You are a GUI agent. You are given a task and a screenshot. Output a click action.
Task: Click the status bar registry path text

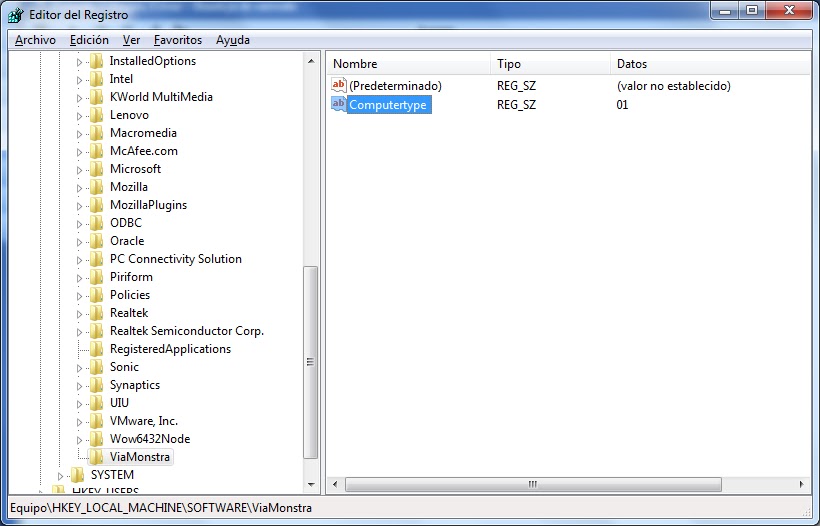point(161,508)
